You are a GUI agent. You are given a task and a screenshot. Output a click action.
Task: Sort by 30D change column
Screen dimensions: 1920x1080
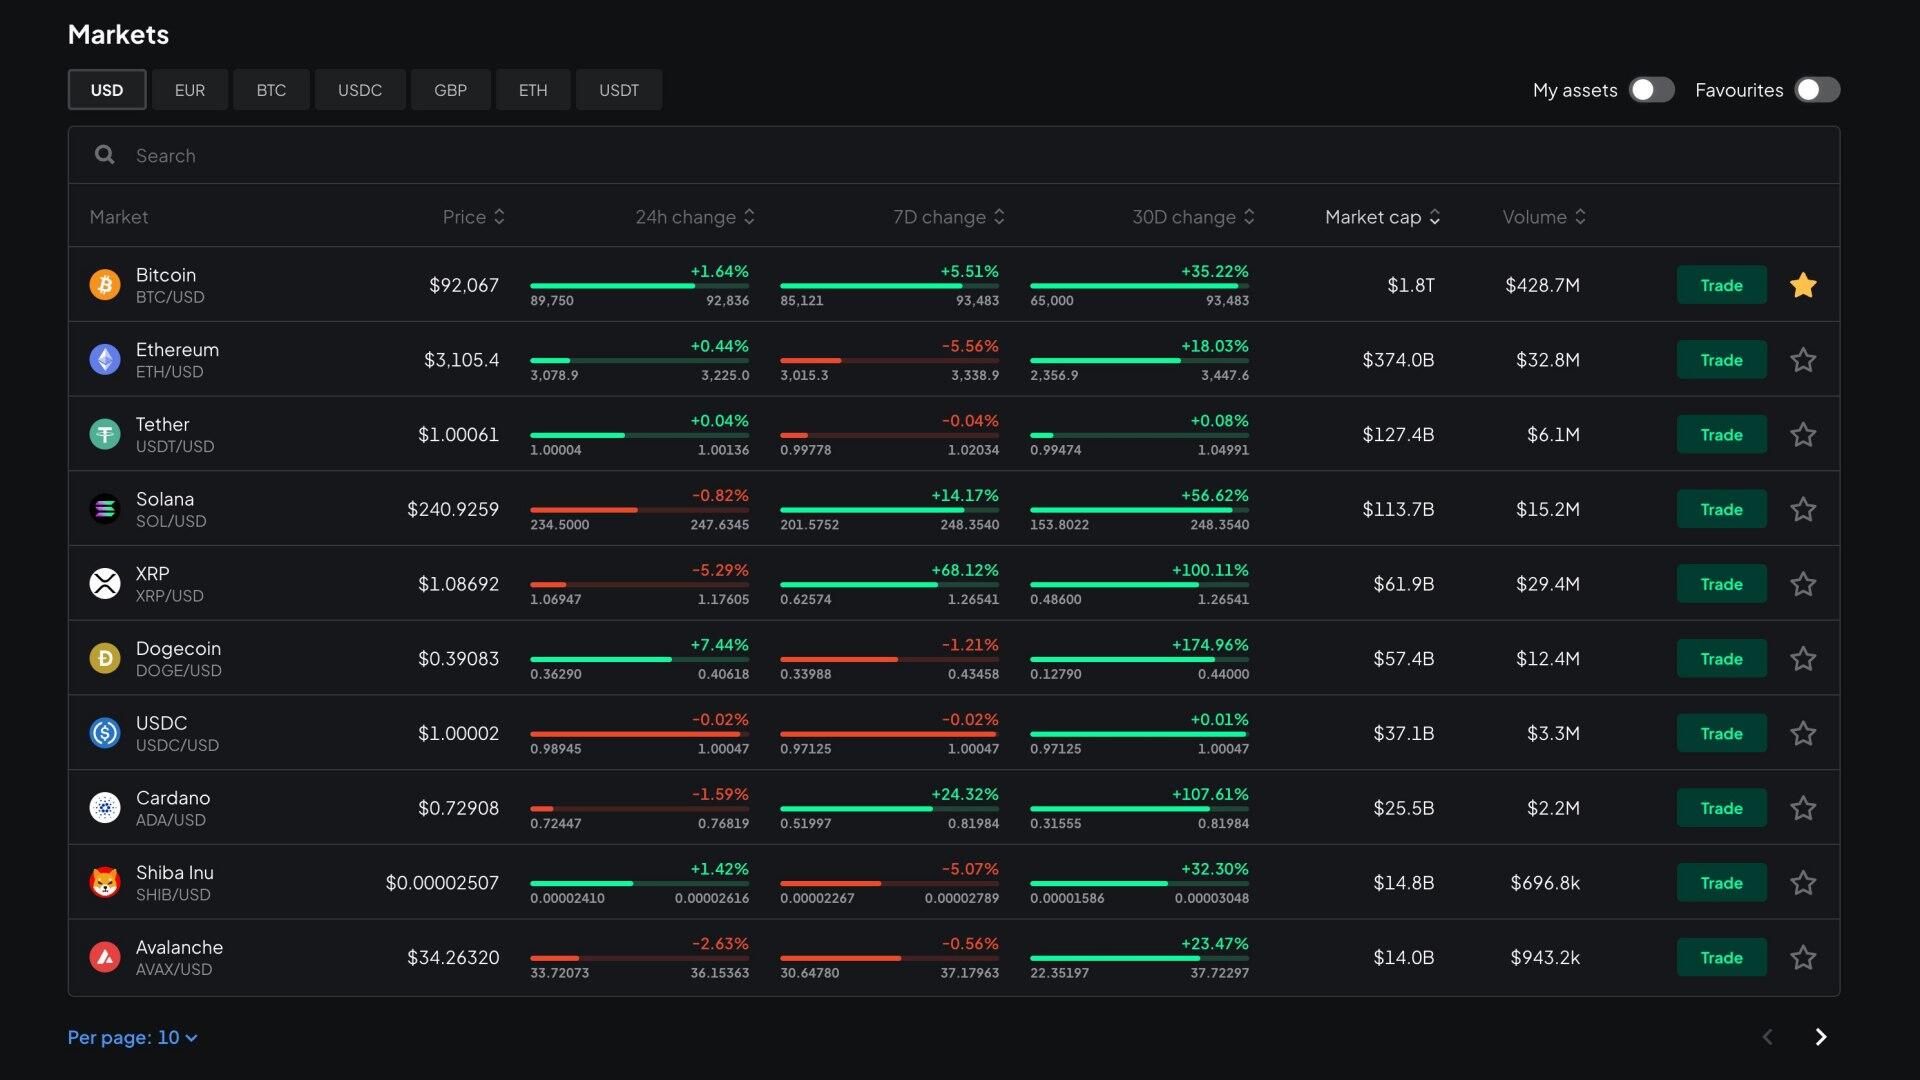[x=1193, y=217]
